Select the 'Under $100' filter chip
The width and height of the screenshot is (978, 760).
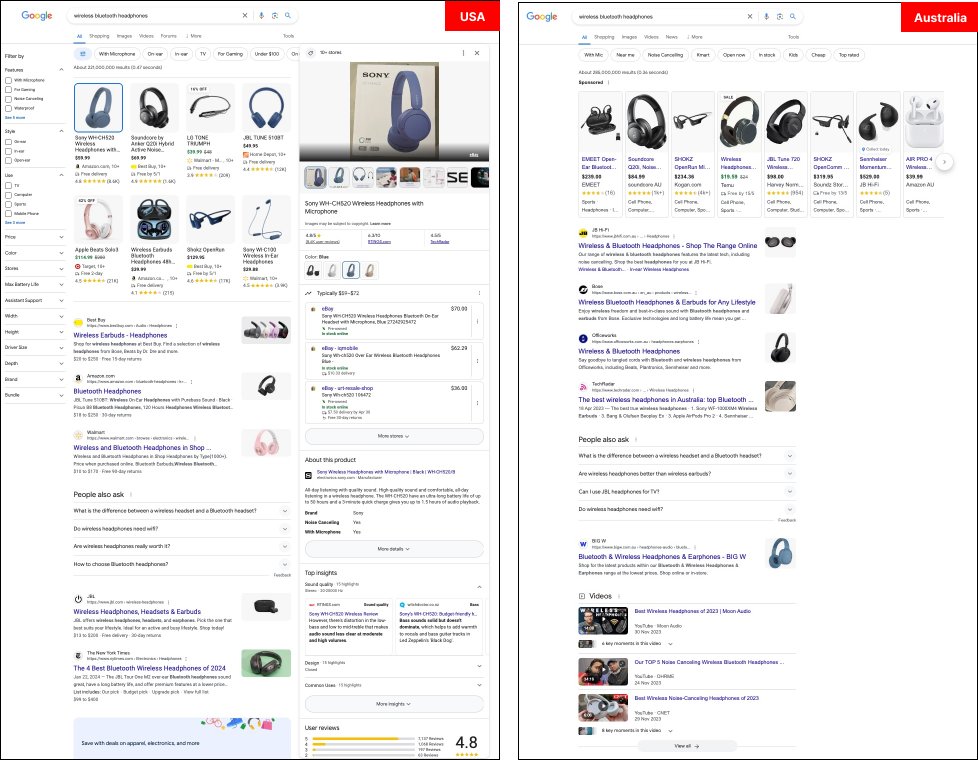click(x=267, y=54)
